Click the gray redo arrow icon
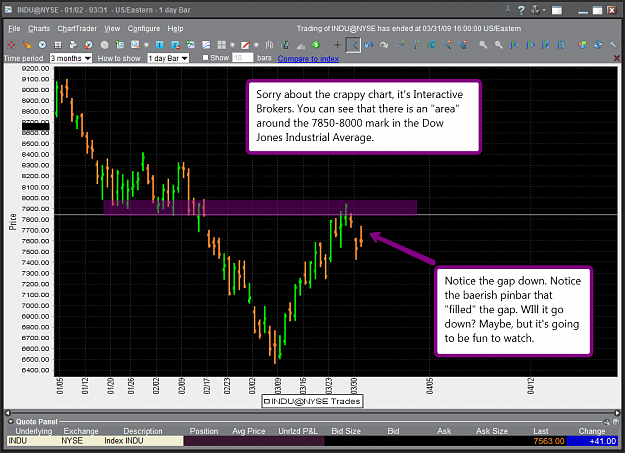 tap(384, 45)
